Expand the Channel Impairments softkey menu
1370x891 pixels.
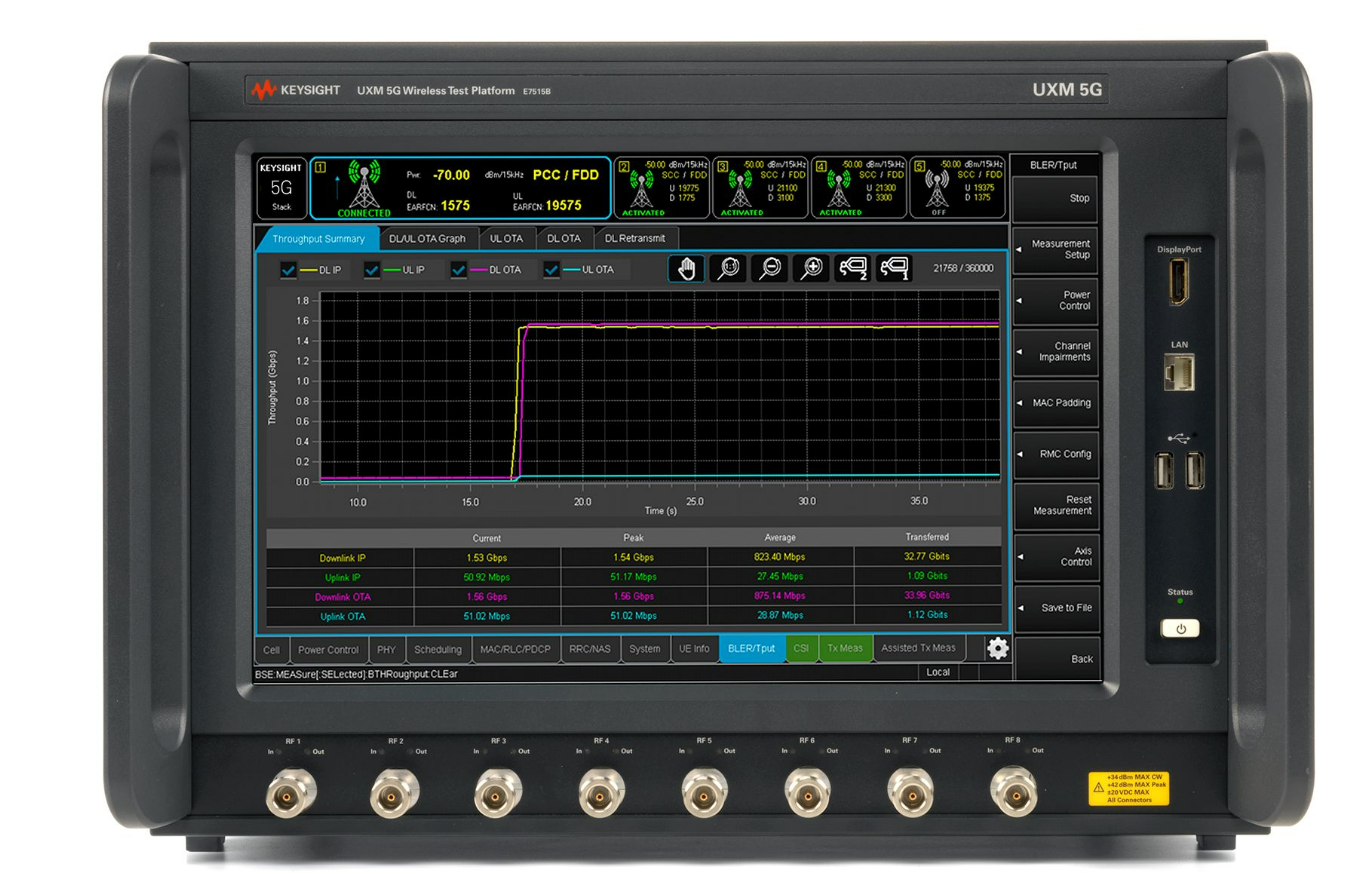tap(1056, 351)
